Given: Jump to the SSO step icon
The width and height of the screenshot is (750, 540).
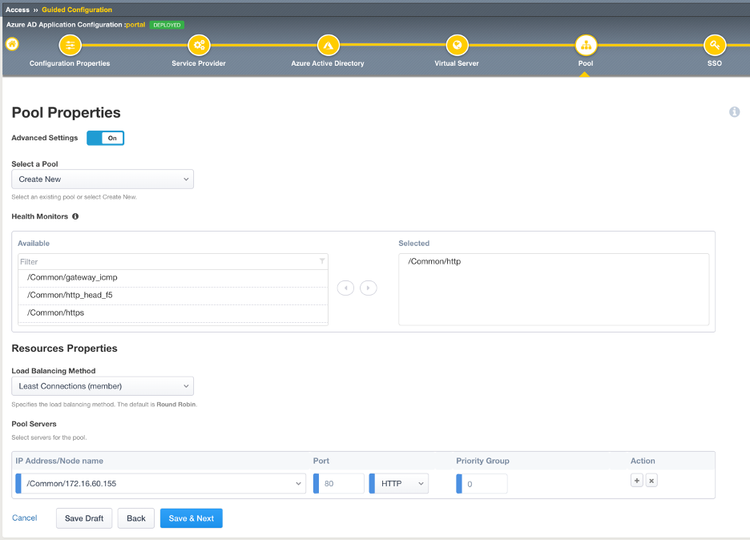Looking at the screenshot, I should coord(714,46).
